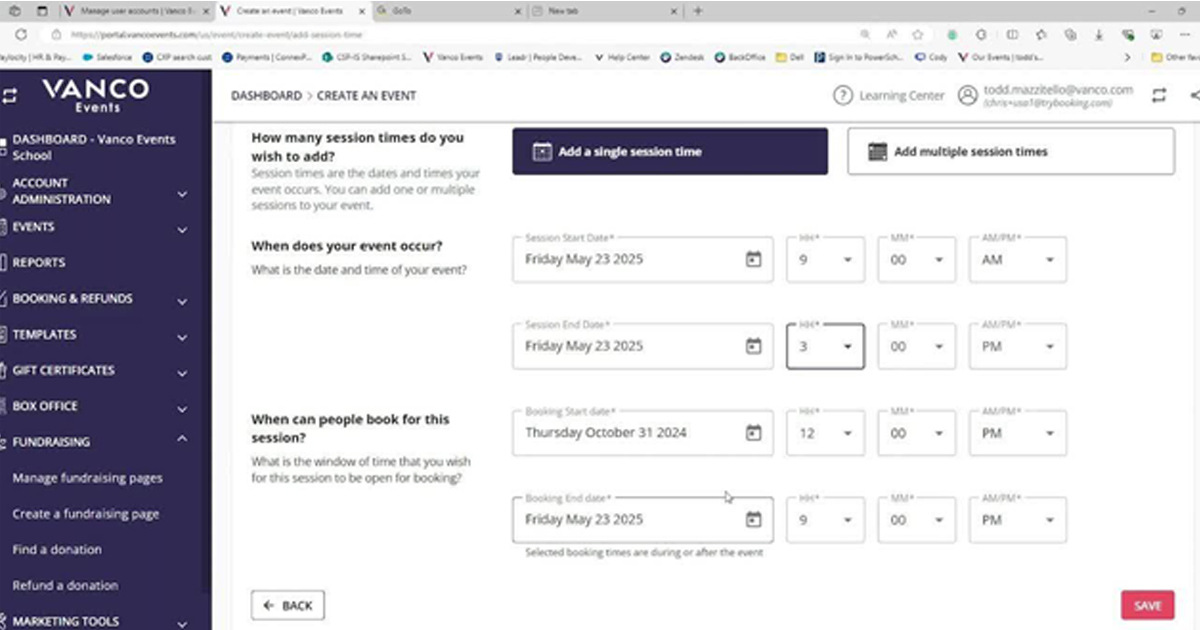Screen dimensions: 1200x630
Task: Select Add multiple session times
Action: pos(1010,152)
